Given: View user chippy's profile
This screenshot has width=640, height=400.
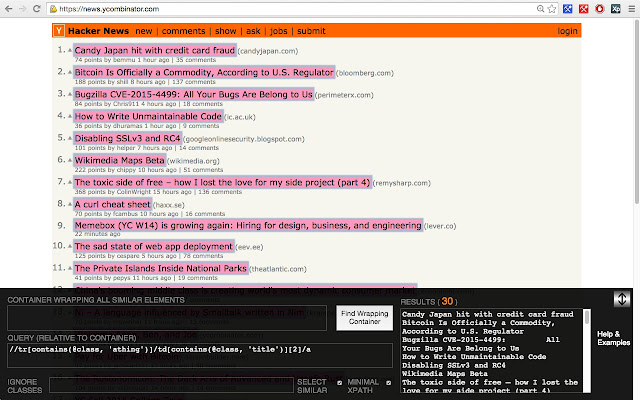Looking at the screenshot, I should [126, 170].
